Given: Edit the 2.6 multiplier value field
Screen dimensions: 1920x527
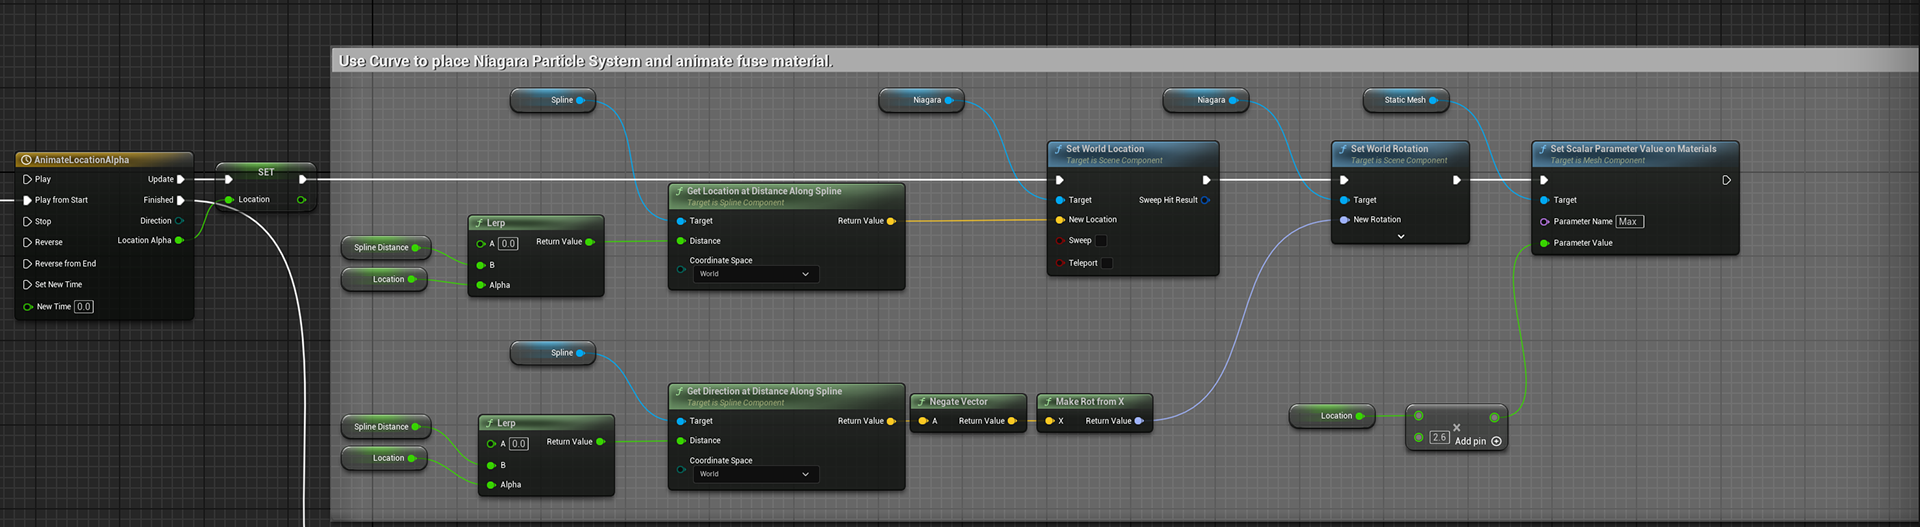Looking at the screenshot, I should tap(1439, 438).
